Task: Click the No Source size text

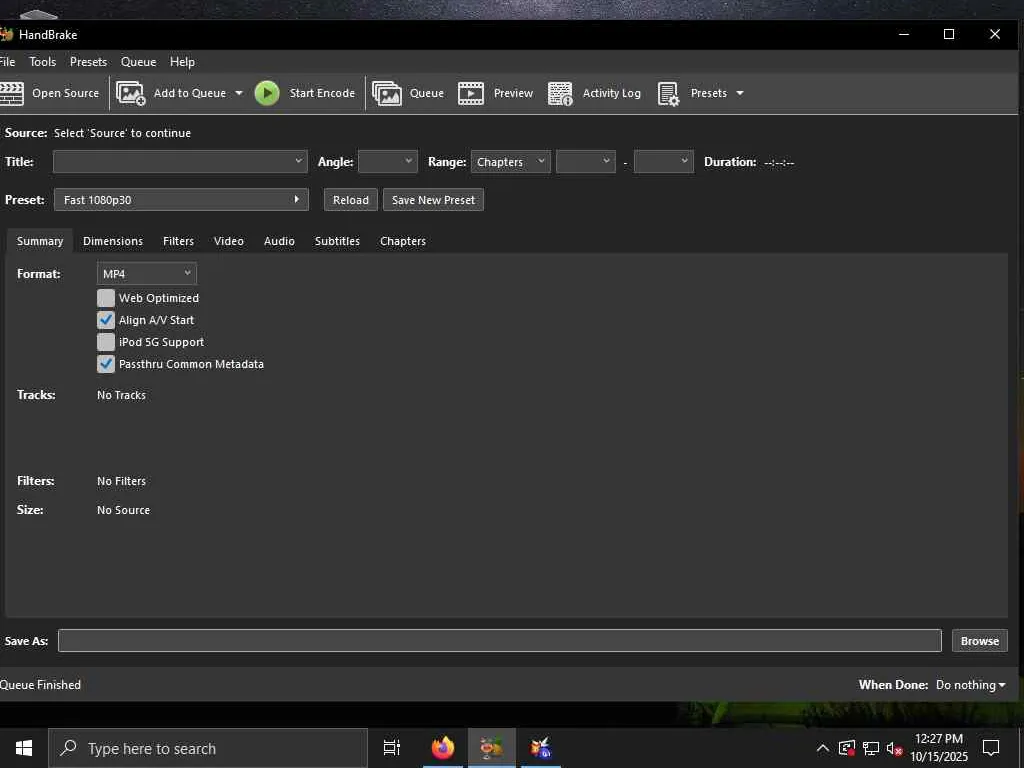Action: pos(123,510)
